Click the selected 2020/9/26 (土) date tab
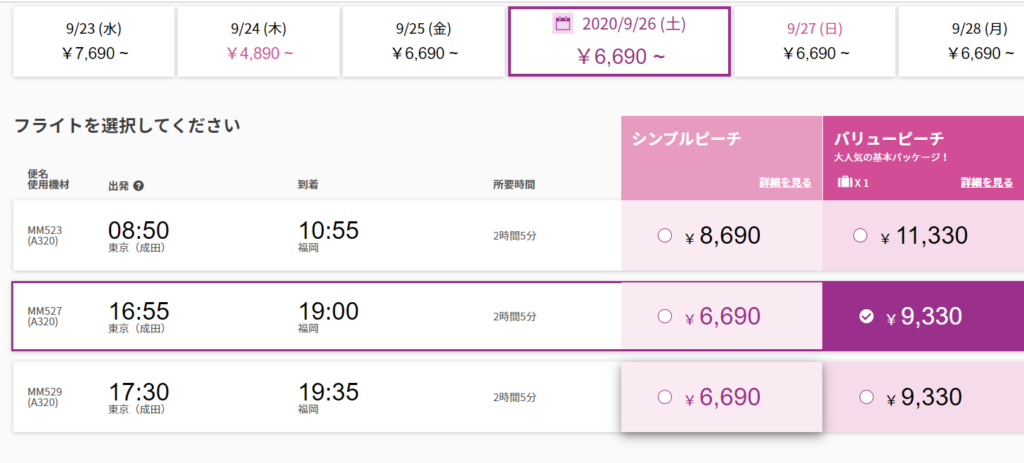 620,41
